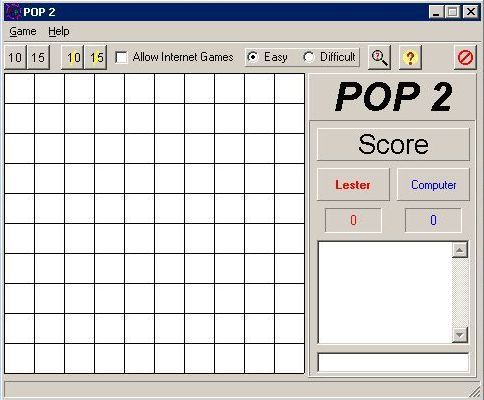Click the Score button
This screenshot has height=400, width=484.
(393, 144)
